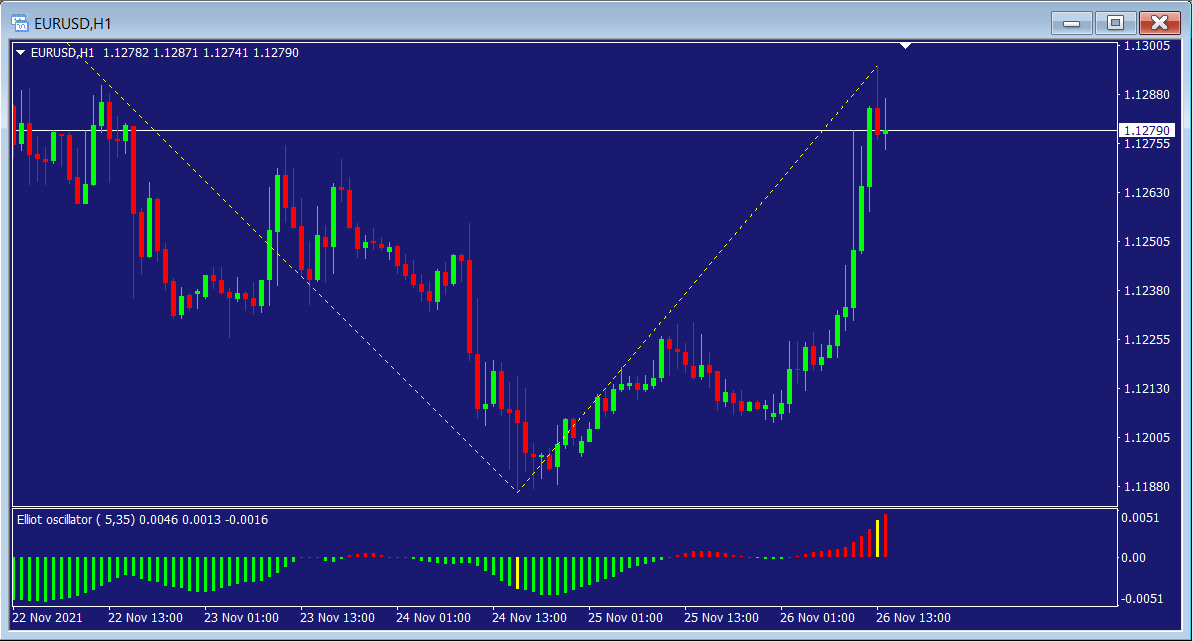
Task: Close the EURUSD,H1 chart window
Action: pyautogui.click(x=1159, y=22)
